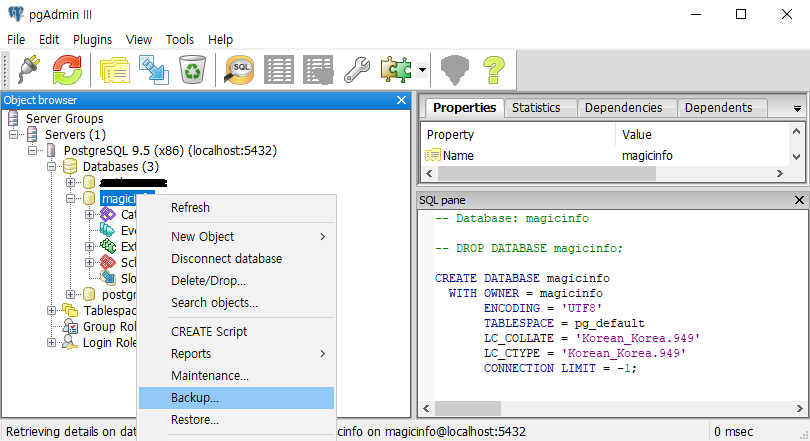Screen dimensions: 810x441
Task: Close the SQL pane
Action: (799, 200)
